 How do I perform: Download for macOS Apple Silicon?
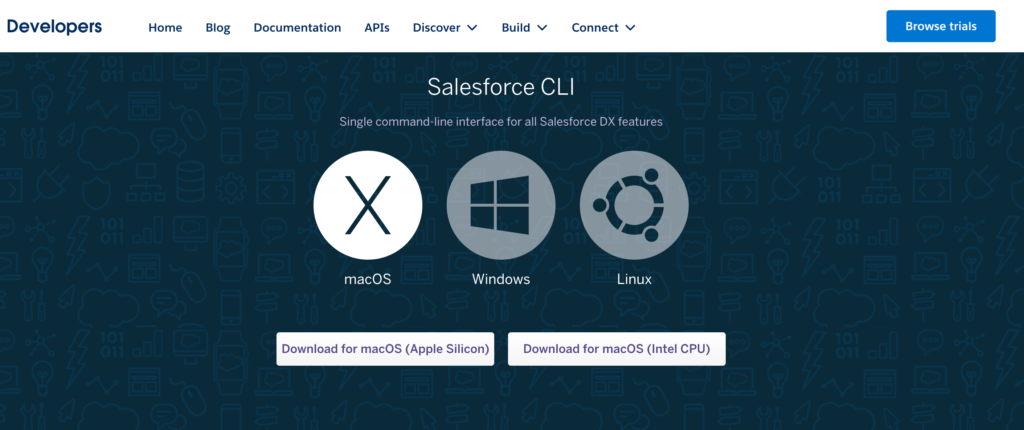(385, 349)
